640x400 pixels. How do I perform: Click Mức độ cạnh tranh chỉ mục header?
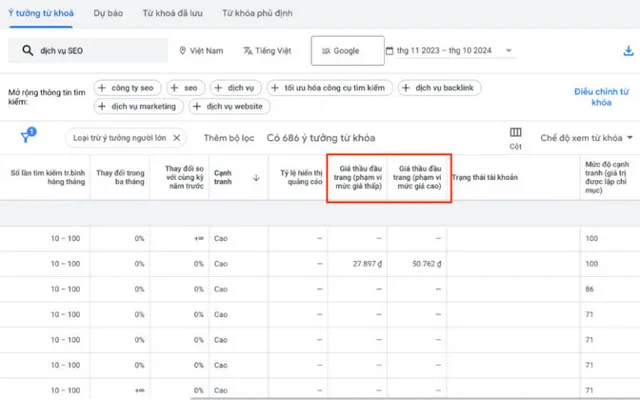coord(607,177)
